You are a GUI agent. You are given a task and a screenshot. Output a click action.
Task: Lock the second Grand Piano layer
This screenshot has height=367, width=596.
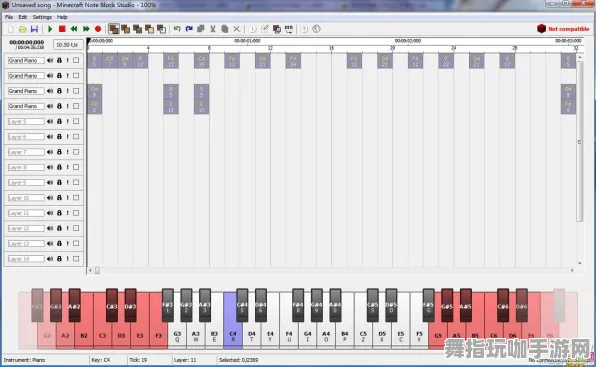coord(59,76)
